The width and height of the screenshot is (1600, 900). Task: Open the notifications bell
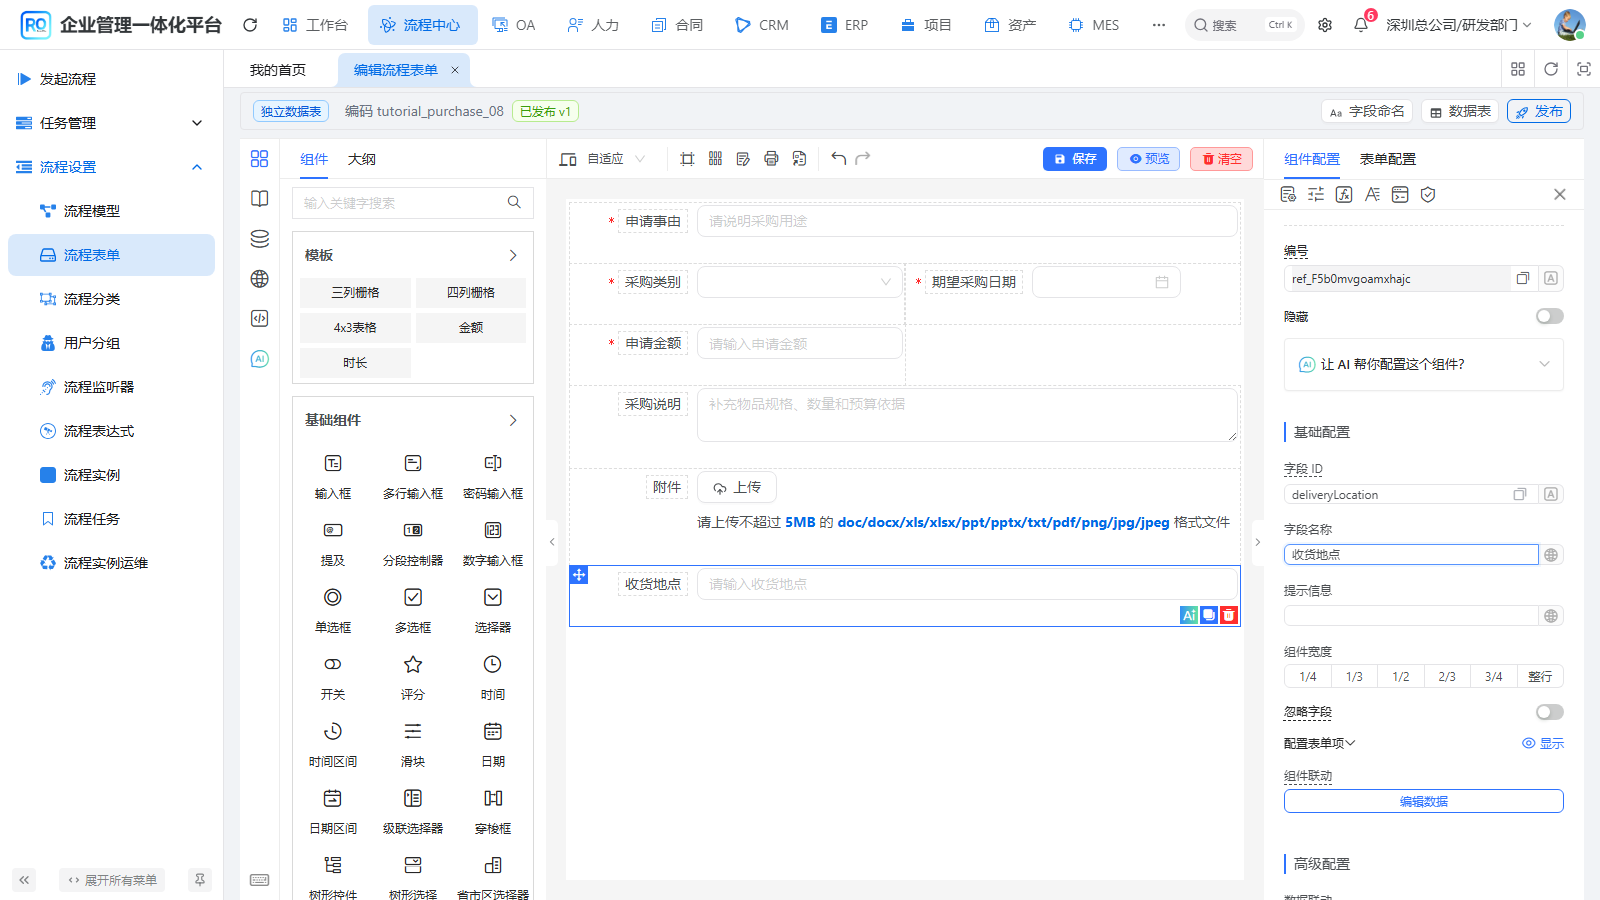coord(1361,25)
